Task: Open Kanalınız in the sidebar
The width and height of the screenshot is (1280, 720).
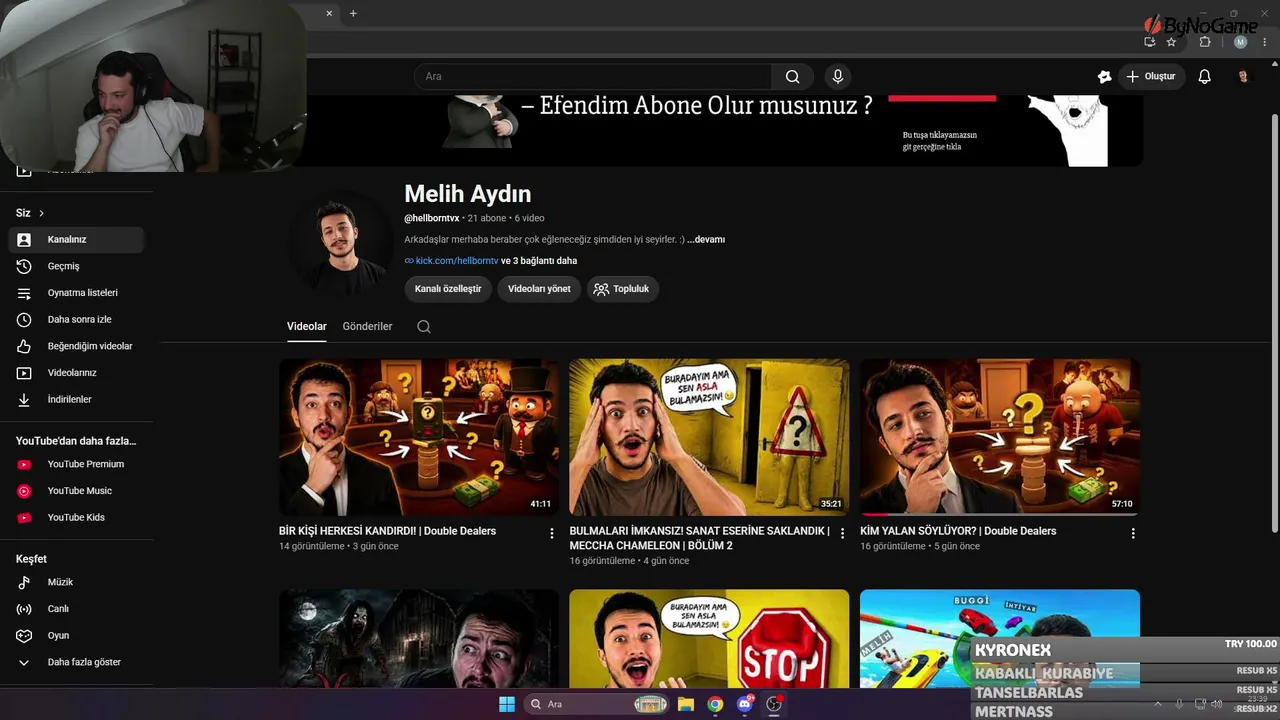Action: pos(76,240)
